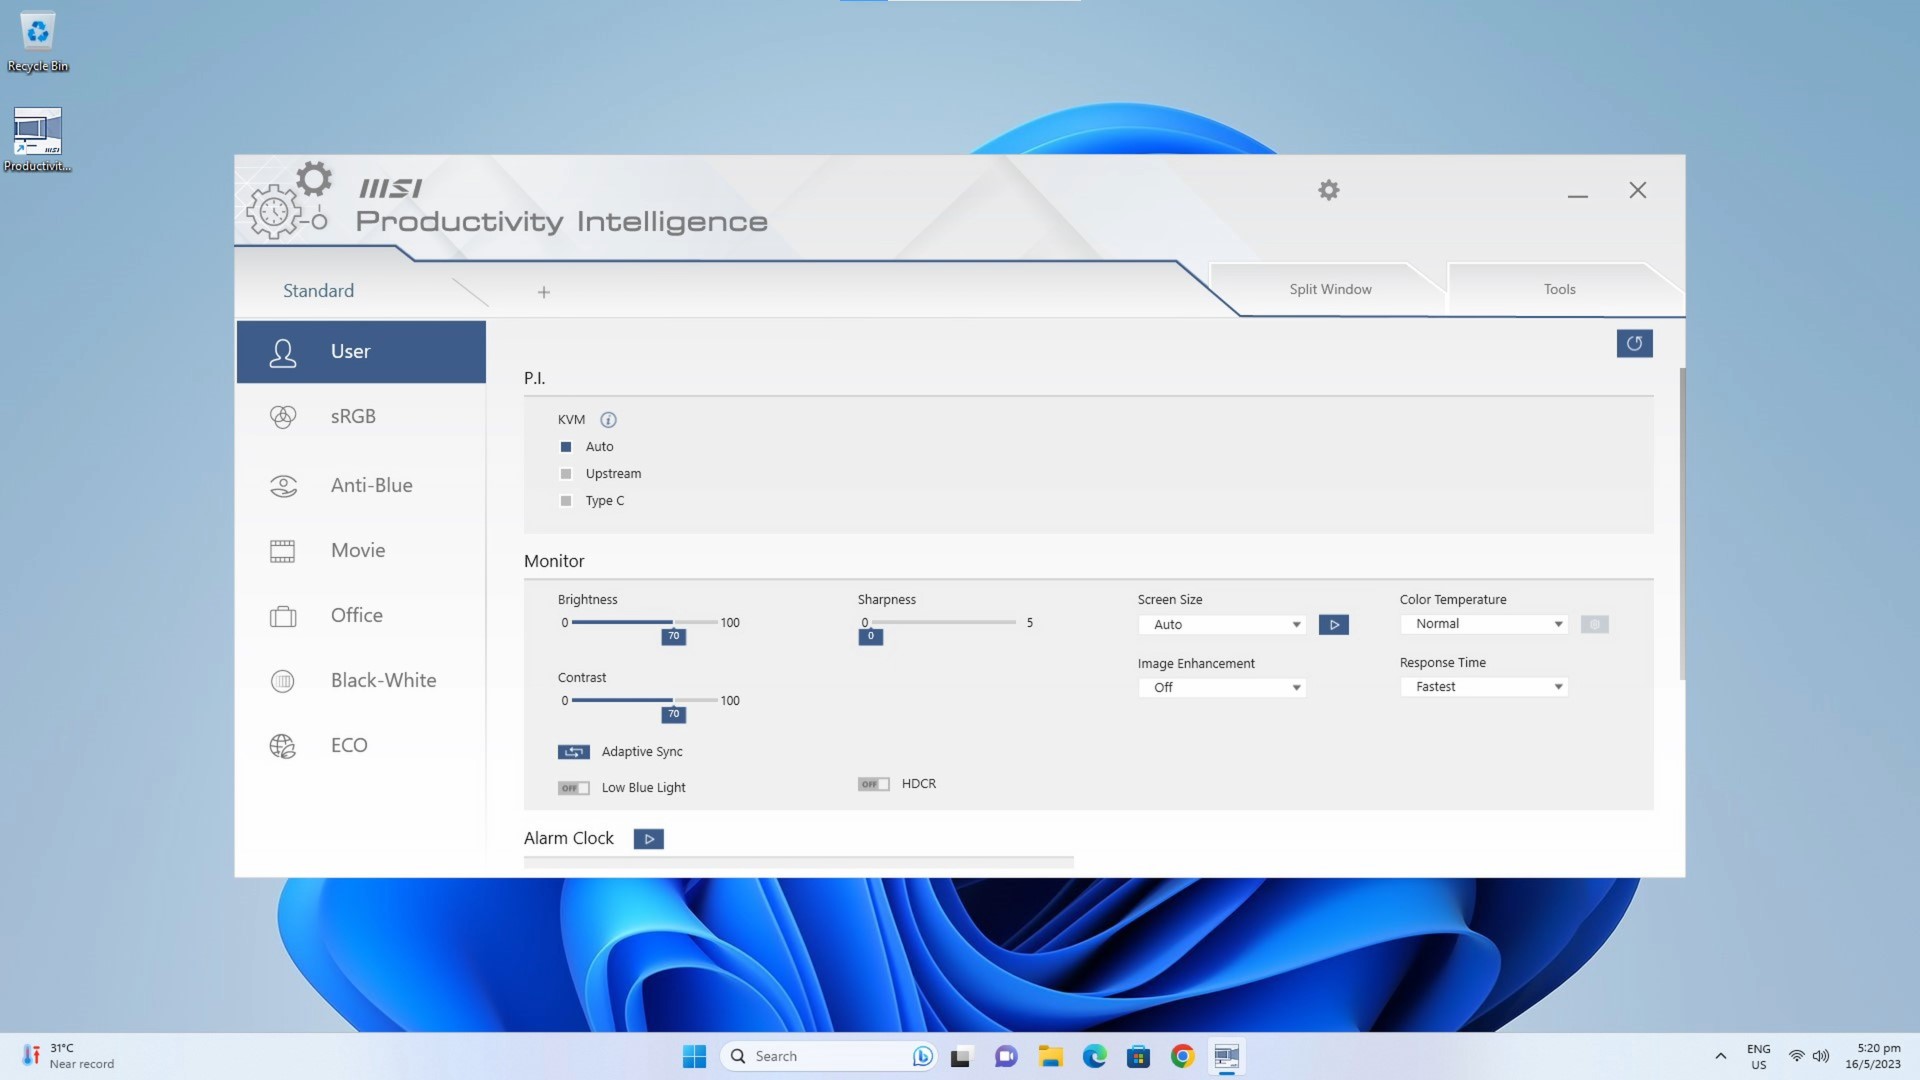Click the taskbar Search box
This screenshot has width=1920, height=1080.
828,1056
